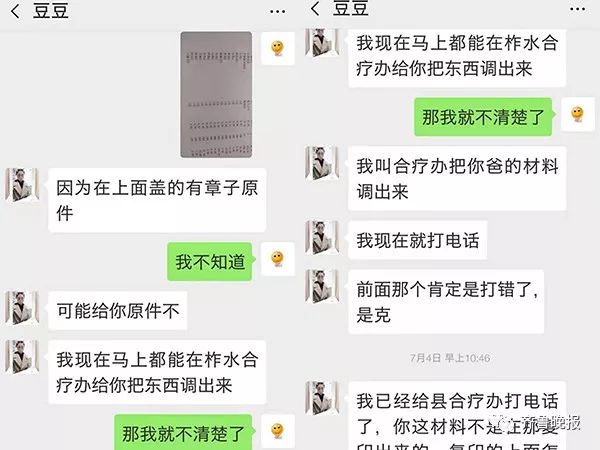Open the sent document photo thumbnail
Screen dimensions: 600x450
[216, 95]
